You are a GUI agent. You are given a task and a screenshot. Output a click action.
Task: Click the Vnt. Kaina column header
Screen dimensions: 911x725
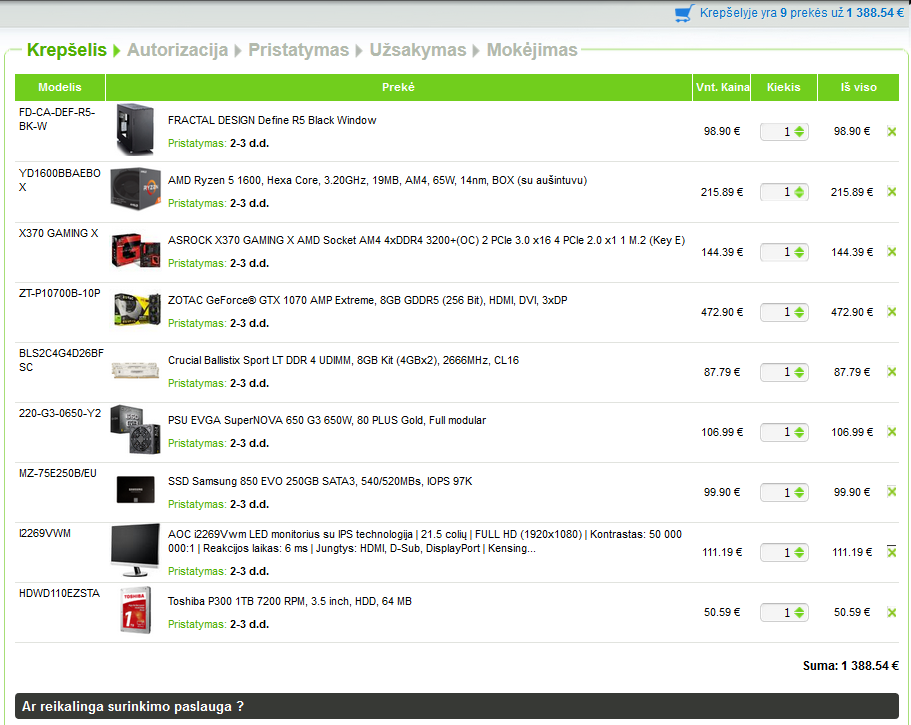(x=722, y=87)
